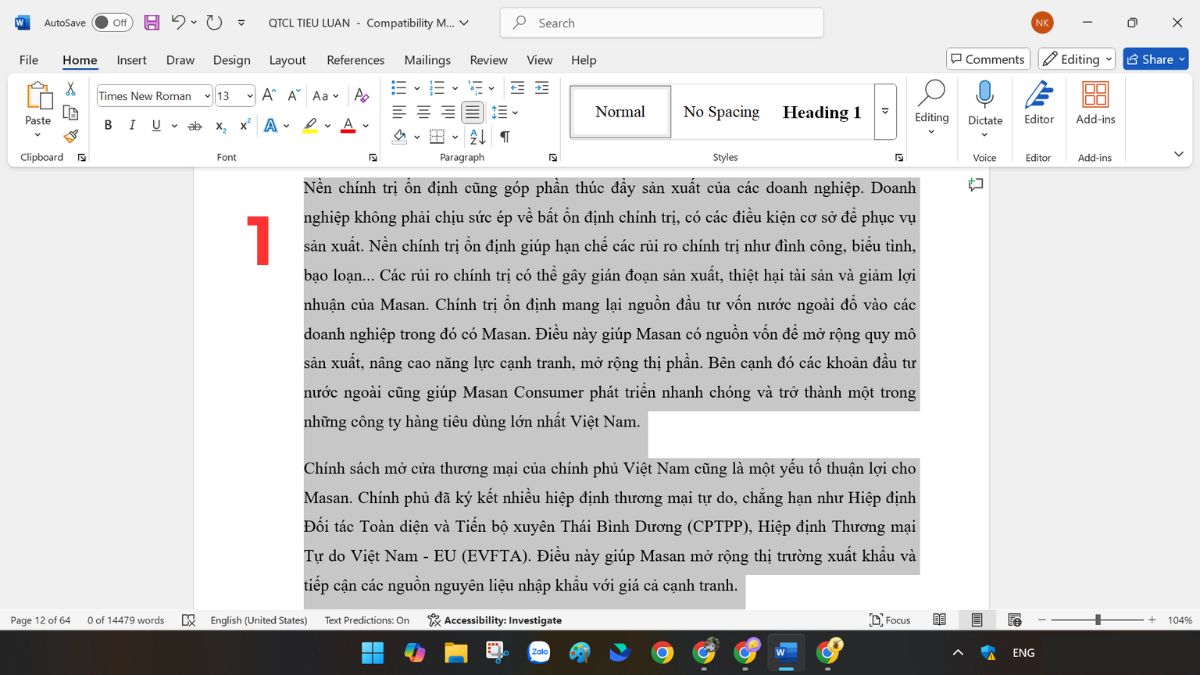
Task: Expand the highlight color arrow
Action: pos(328,126)
